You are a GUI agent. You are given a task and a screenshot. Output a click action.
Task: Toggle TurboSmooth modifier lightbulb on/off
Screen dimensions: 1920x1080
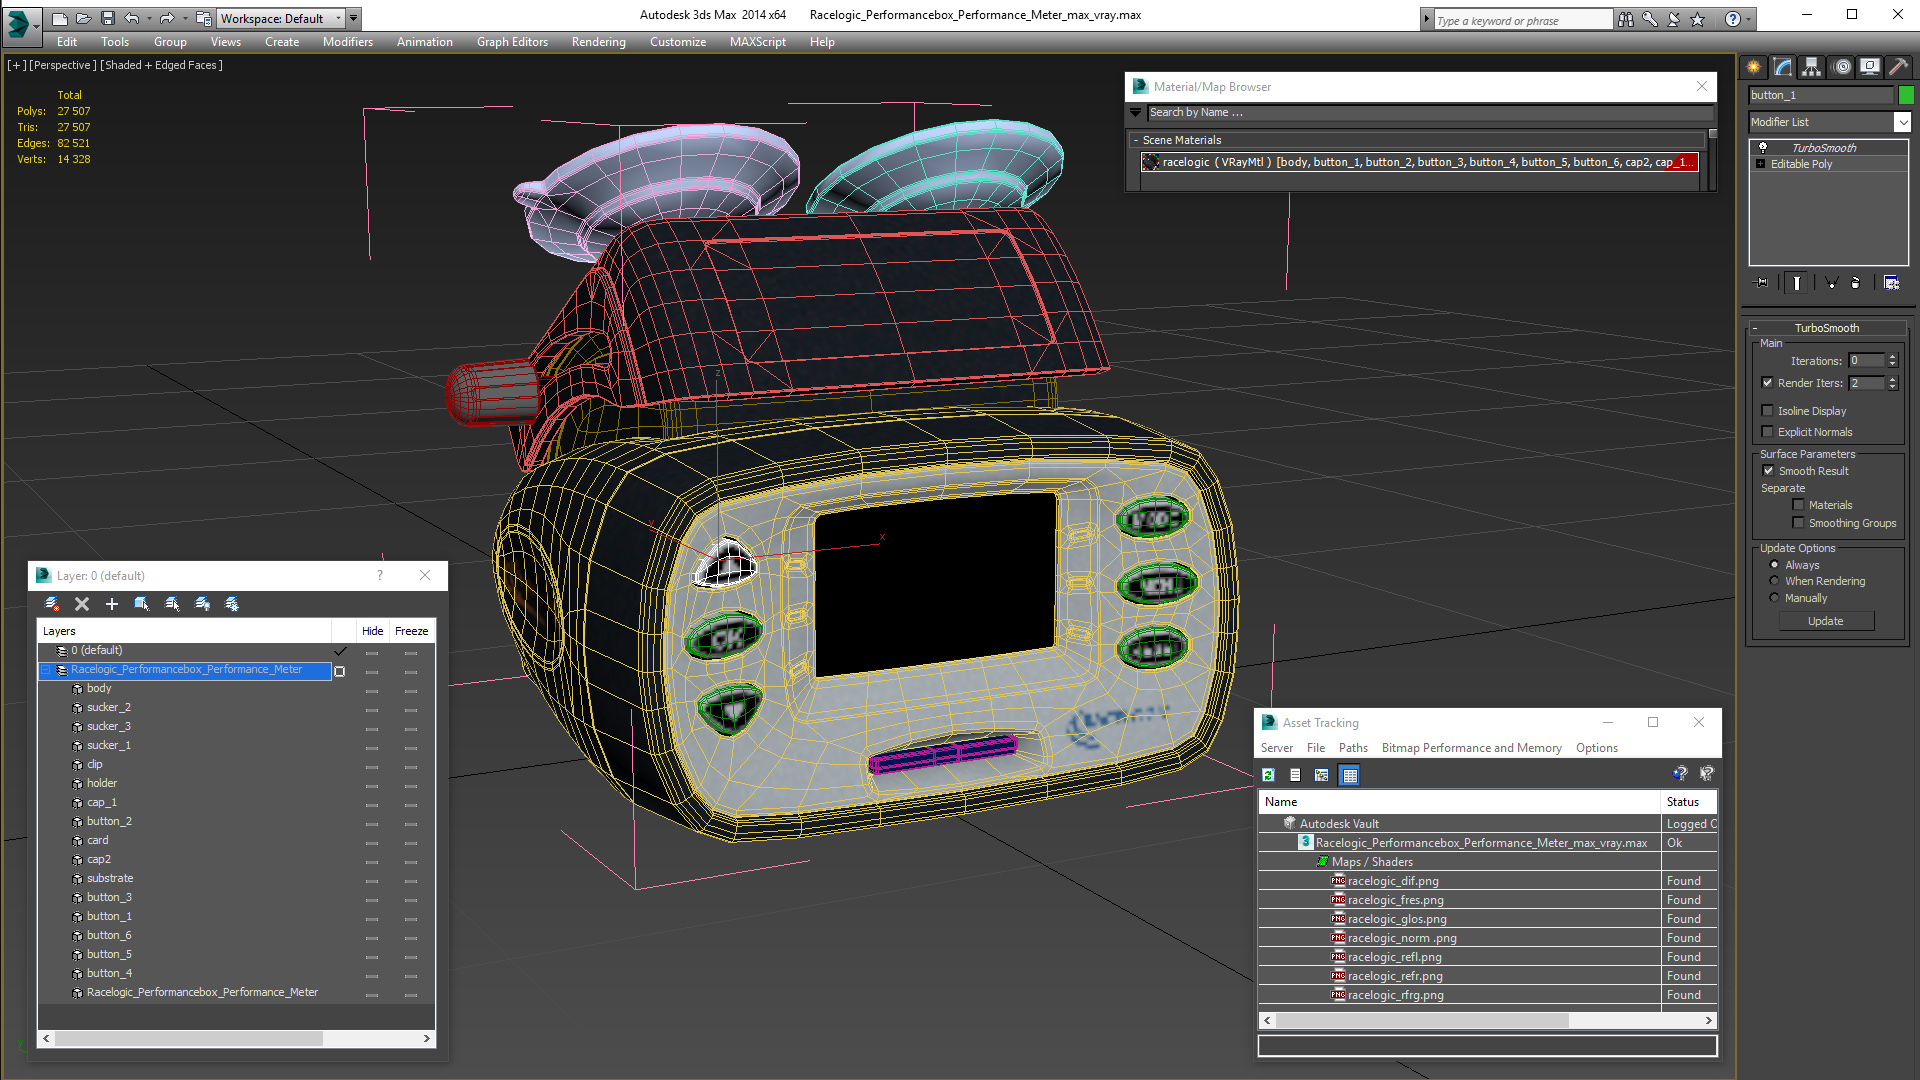1763,147
